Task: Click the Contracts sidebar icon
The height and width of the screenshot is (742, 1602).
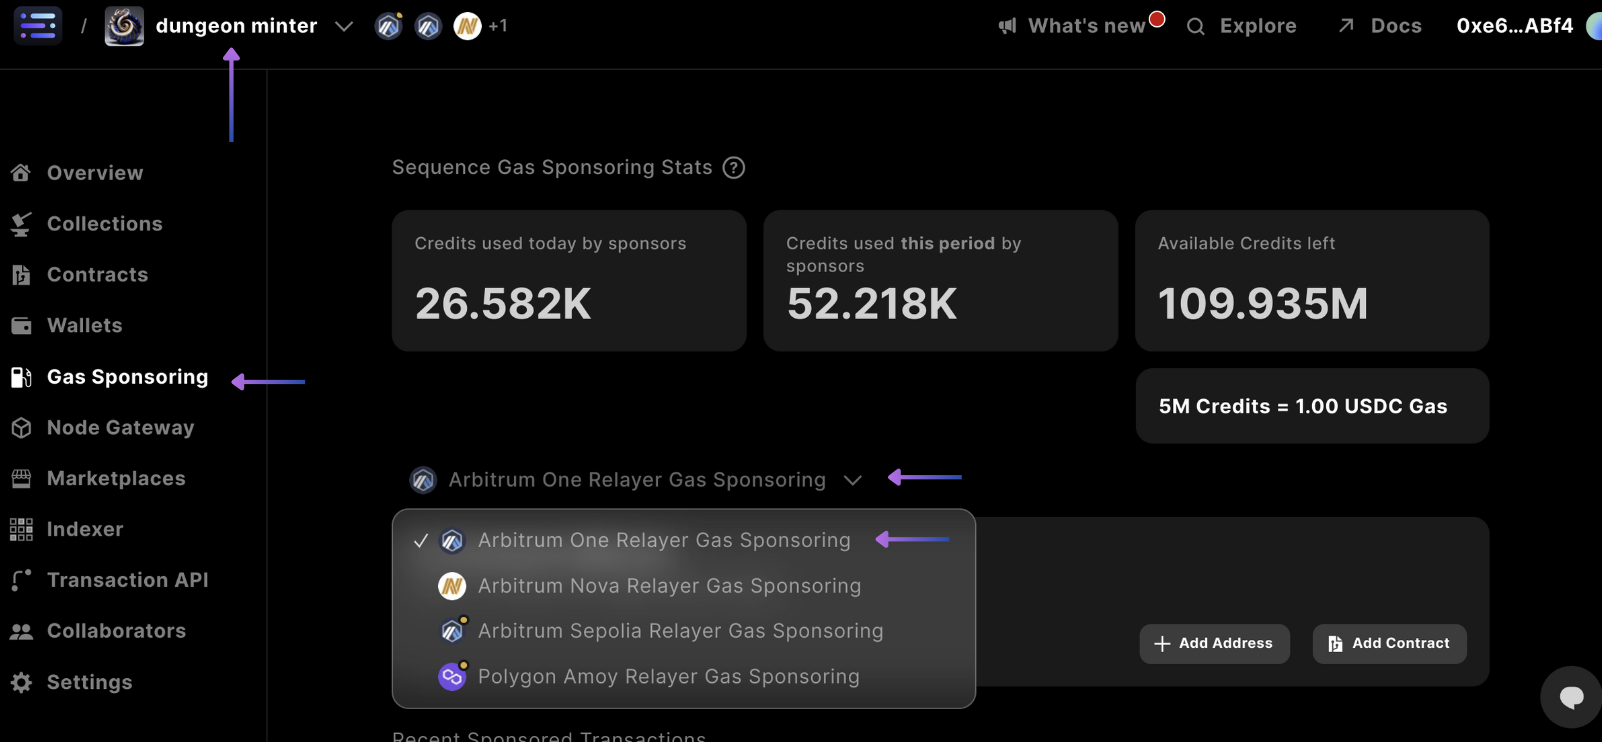Action: 21,275
